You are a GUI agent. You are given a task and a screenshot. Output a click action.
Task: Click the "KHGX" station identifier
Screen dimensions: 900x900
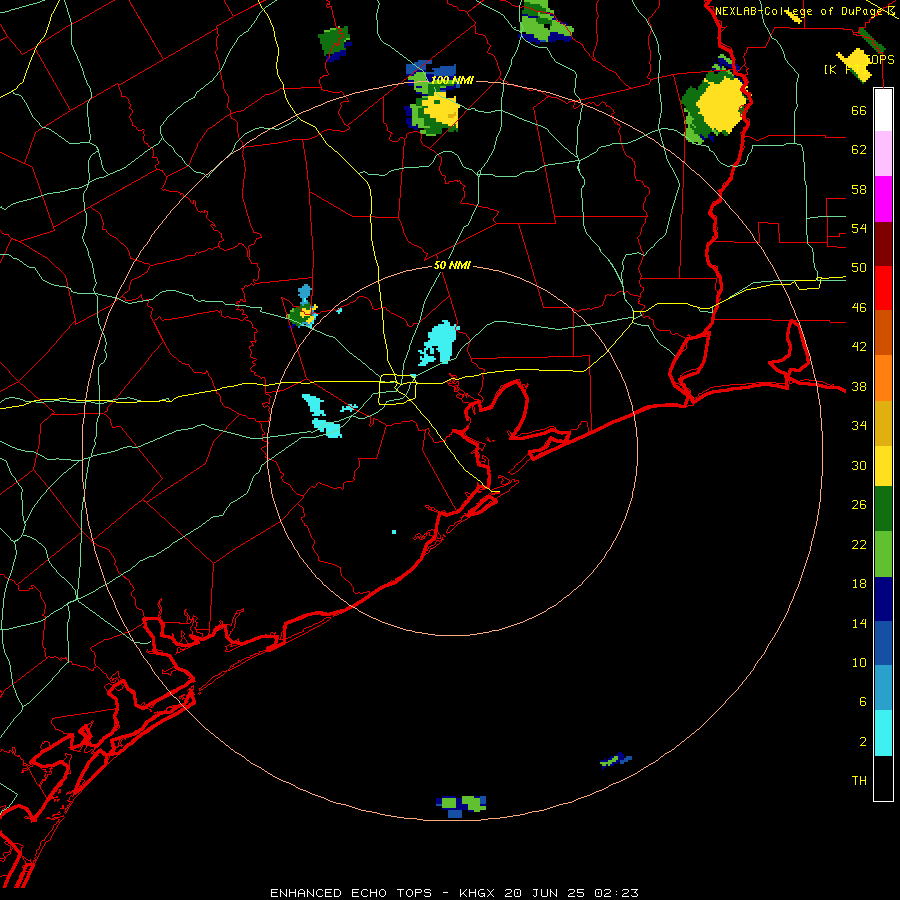point(476,893)
